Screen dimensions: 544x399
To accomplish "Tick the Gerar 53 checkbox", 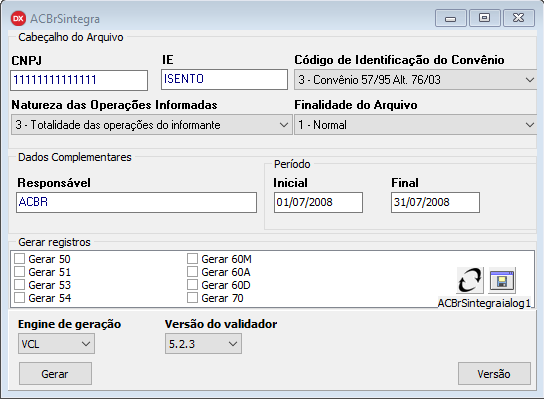I will click(19, 285).
